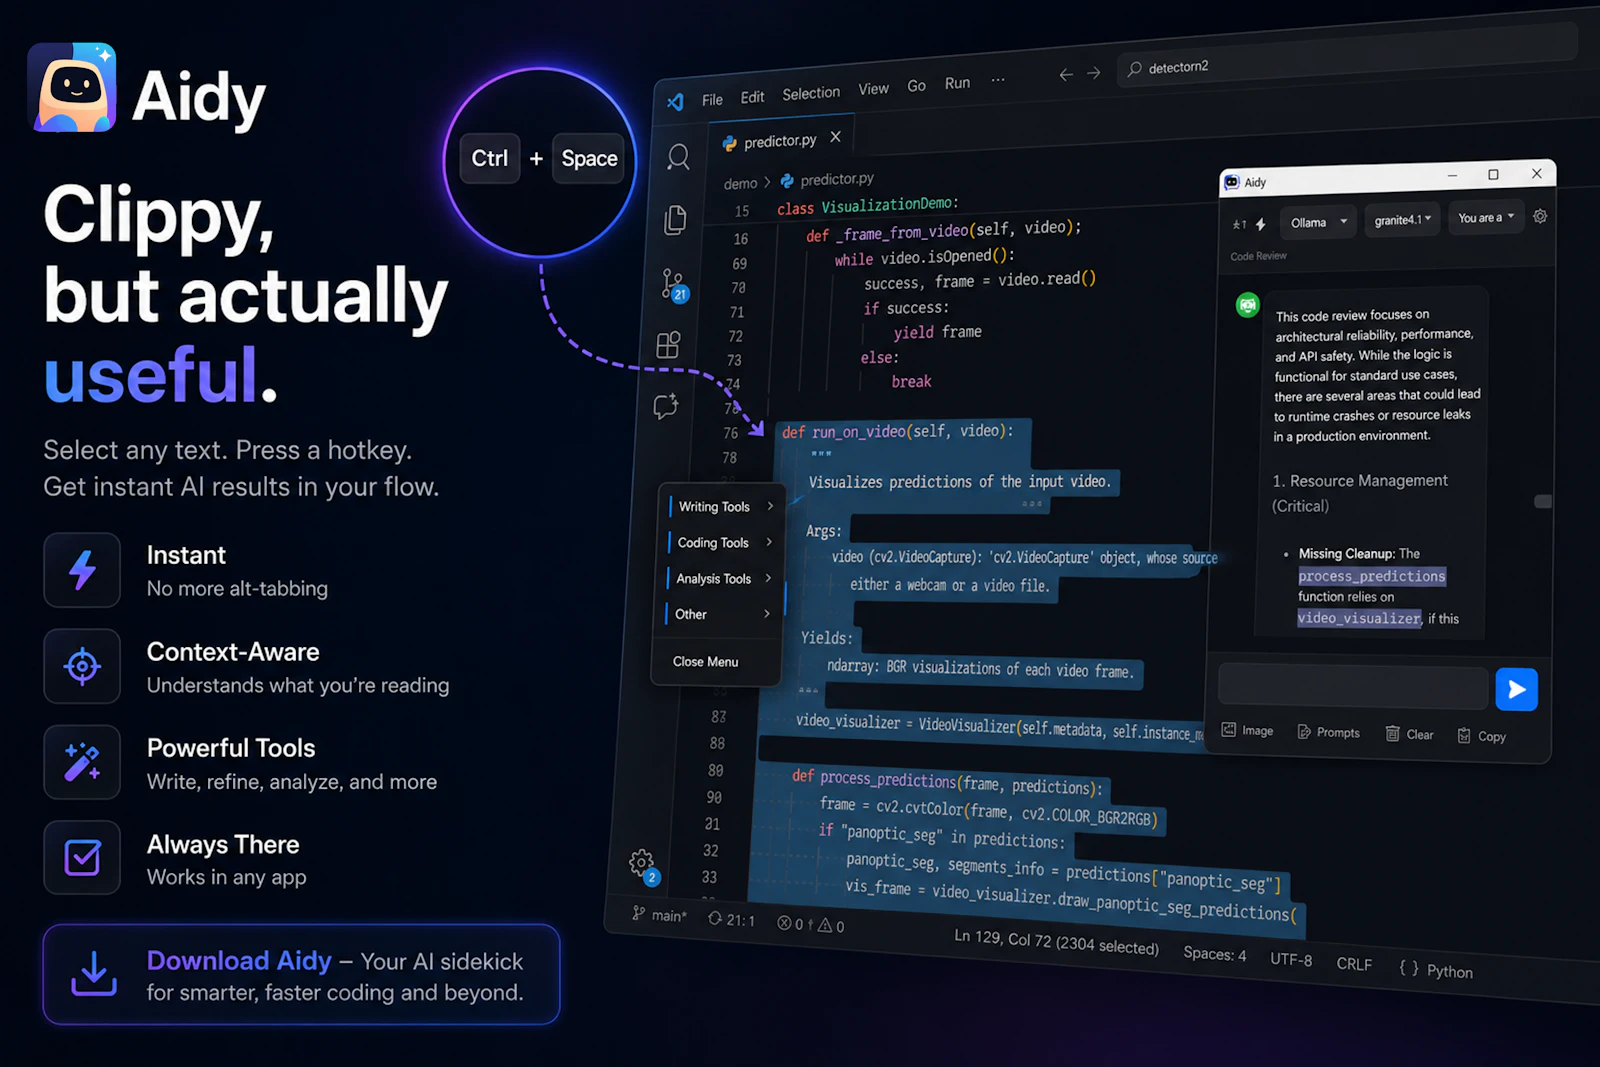The image size is (1600, 1067).
Task: Click the demo breadcrumb folder
Action: click(x=740, y=184)
